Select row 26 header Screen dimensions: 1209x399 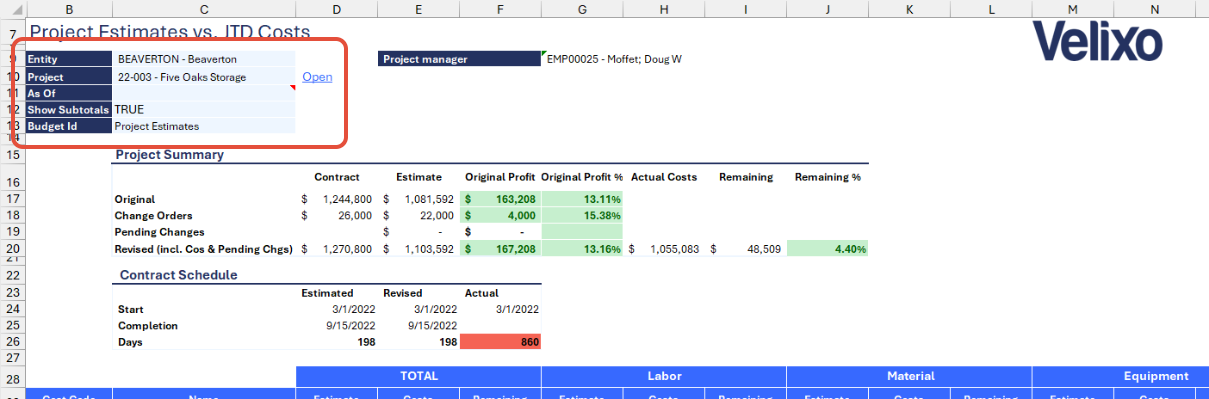tap(12, 342)
